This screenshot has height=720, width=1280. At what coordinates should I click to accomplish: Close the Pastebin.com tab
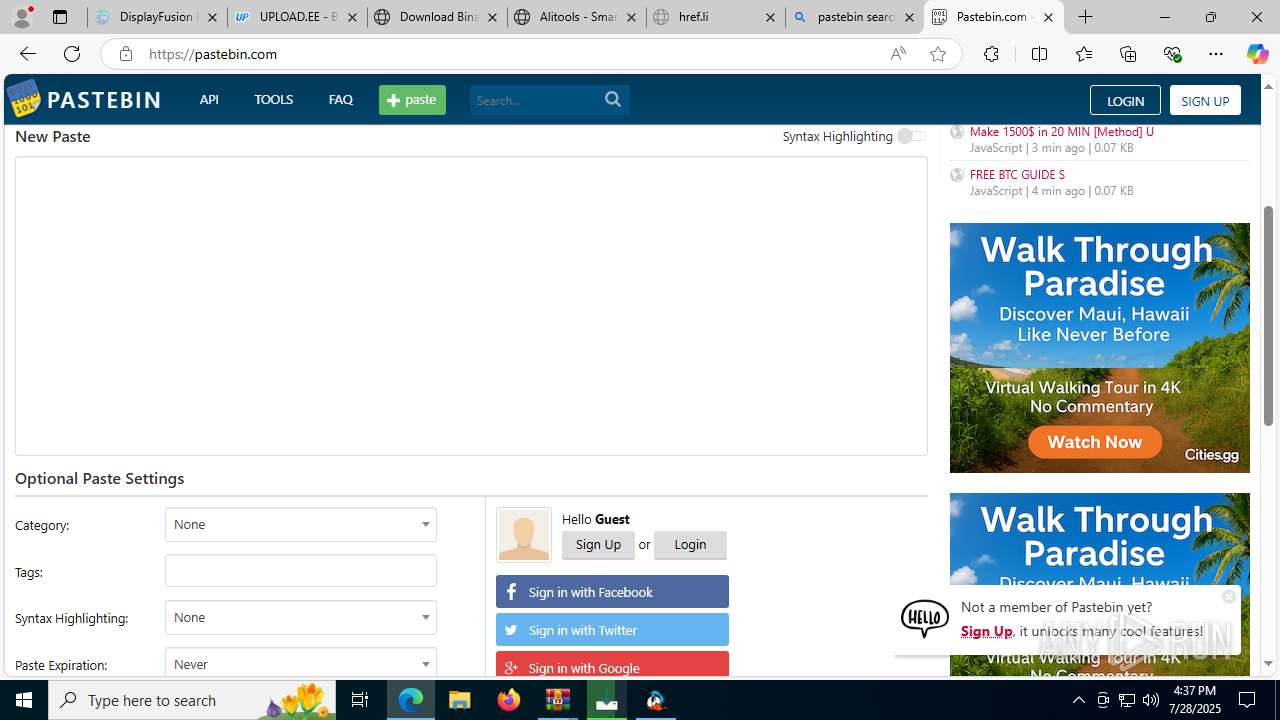click(1048, 17)
